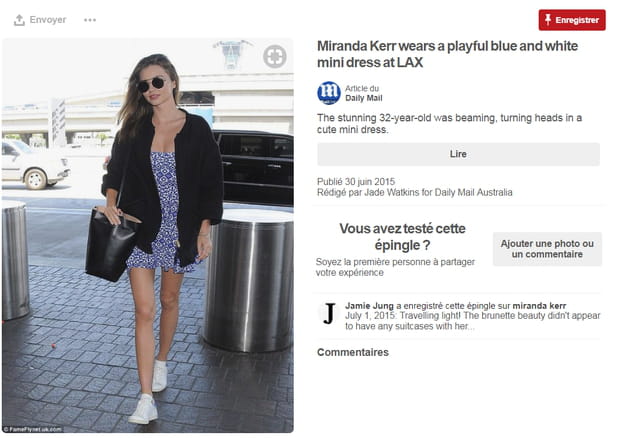Open the three-dots more options menu
This screenshot has height=439, width=624.
tap(90, 20)
